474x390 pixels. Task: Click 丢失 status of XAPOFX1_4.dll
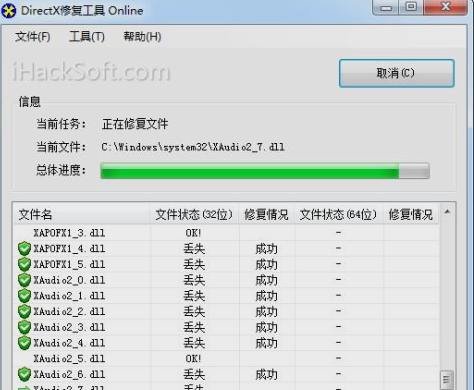[x=194, y=249]
